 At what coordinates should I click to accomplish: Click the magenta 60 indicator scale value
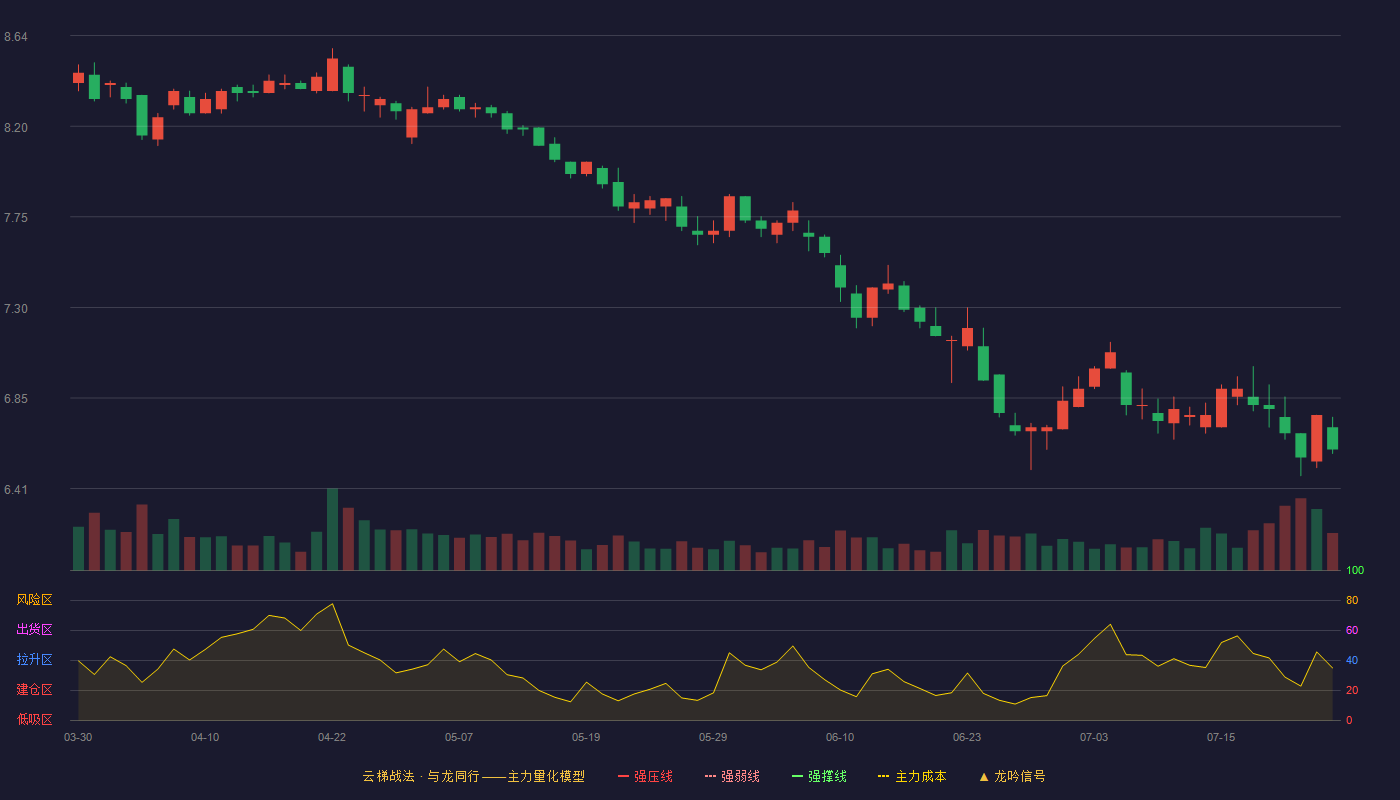click(x=1352, y=630)
